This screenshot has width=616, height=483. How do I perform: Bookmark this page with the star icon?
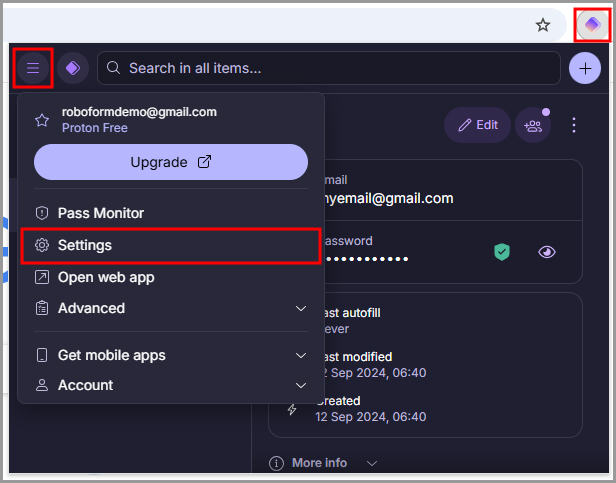[543, 25]
